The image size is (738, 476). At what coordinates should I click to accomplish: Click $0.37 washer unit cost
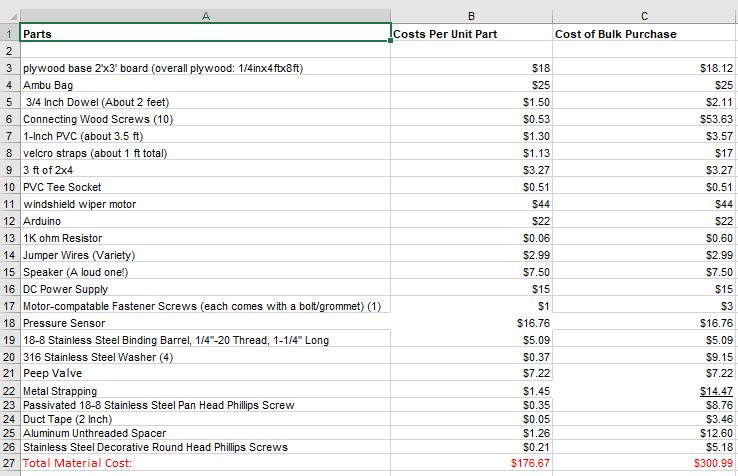pos(472,356)
